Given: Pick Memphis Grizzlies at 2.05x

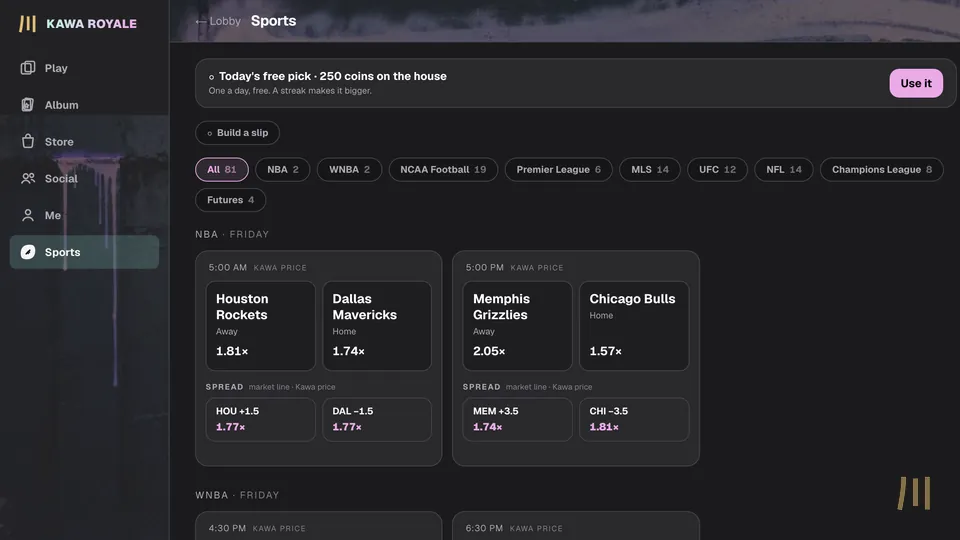Looking at the screenshot, I should [x=517, y=326].
